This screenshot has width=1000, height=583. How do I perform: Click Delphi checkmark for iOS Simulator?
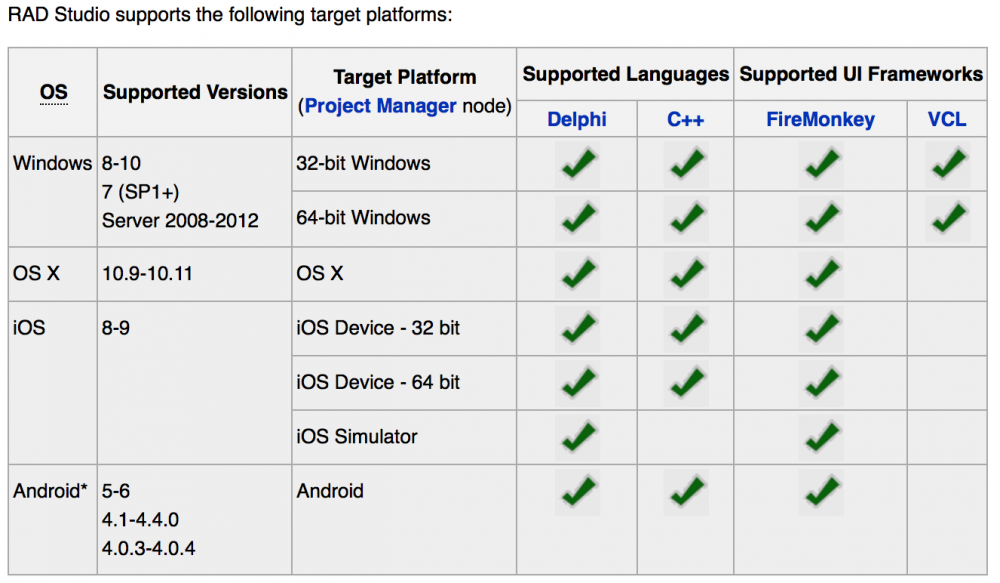point(578,437)
